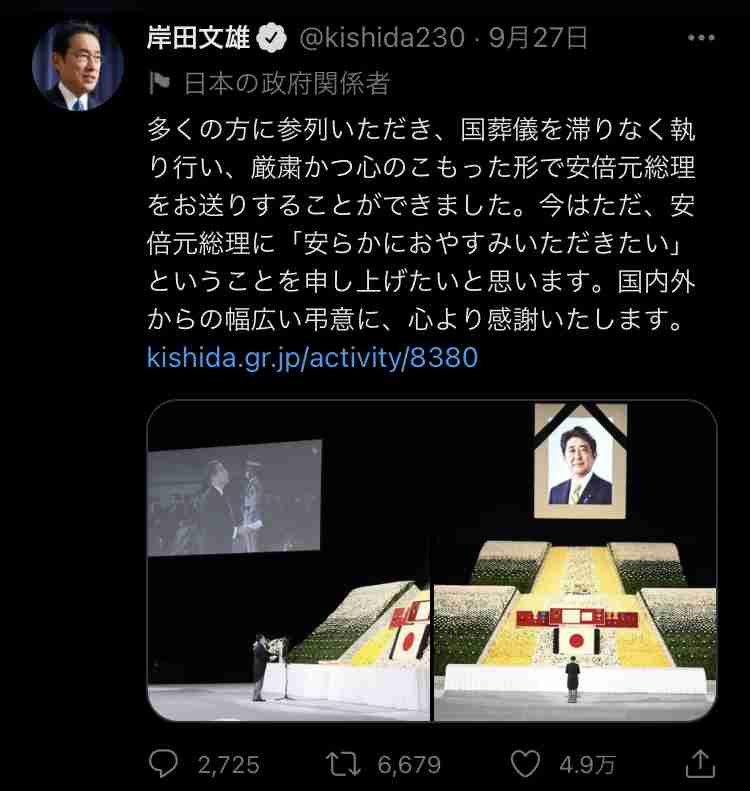
Task: Click the government flag label icon
Action: [x=159, y=84]
